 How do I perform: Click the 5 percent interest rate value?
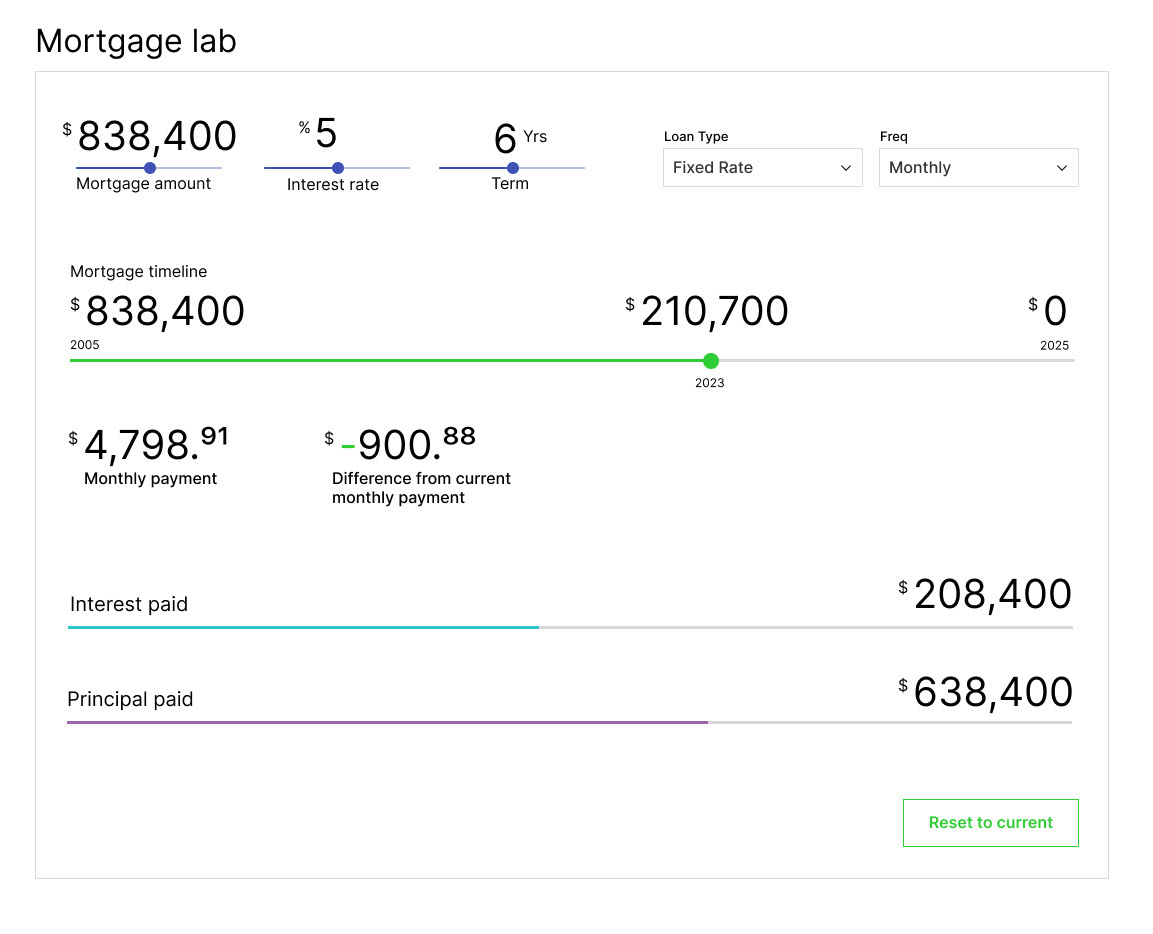point(318,134)
